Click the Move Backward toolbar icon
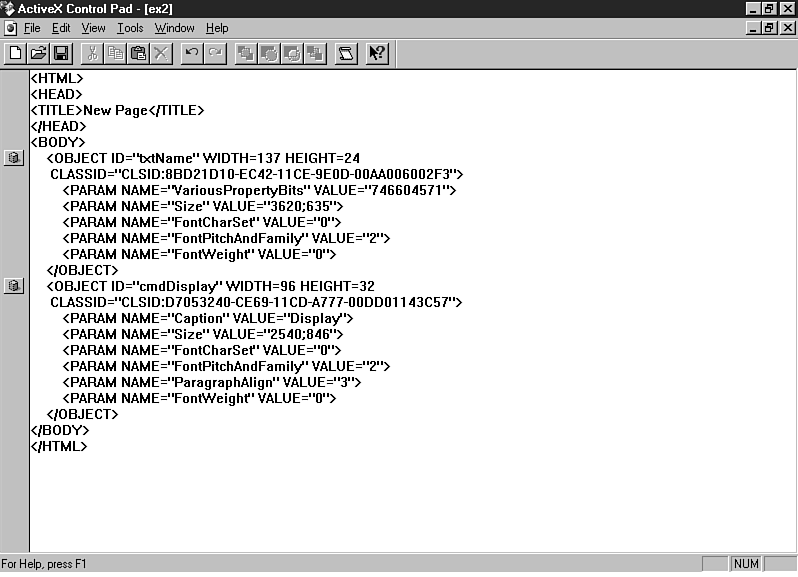This screenshot has width=798, height=577. (292, 53)
